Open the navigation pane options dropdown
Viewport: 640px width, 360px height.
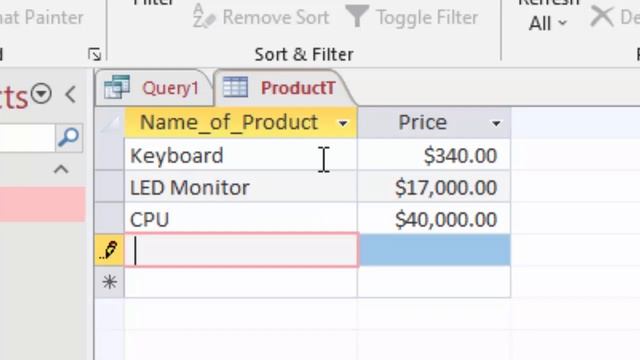pyautogui.click(x=42, y=94)
